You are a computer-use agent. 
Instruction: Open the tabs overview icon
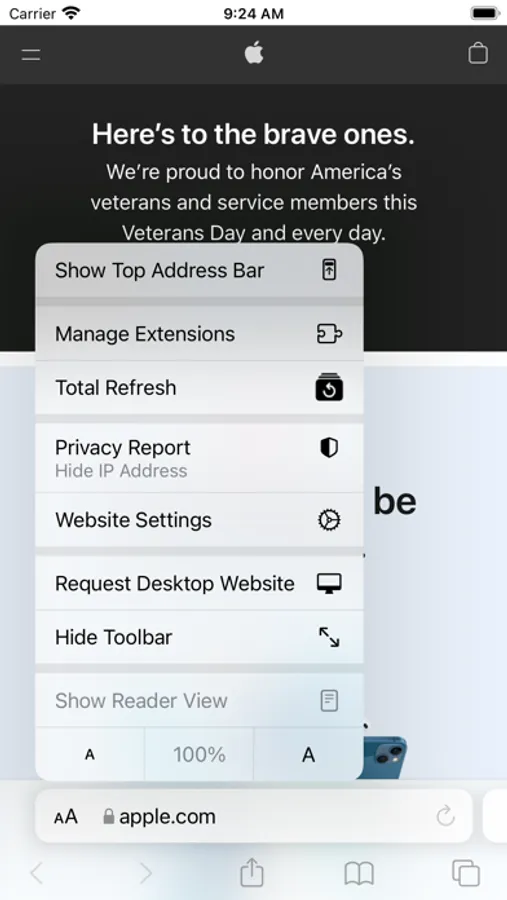point(466,873)
